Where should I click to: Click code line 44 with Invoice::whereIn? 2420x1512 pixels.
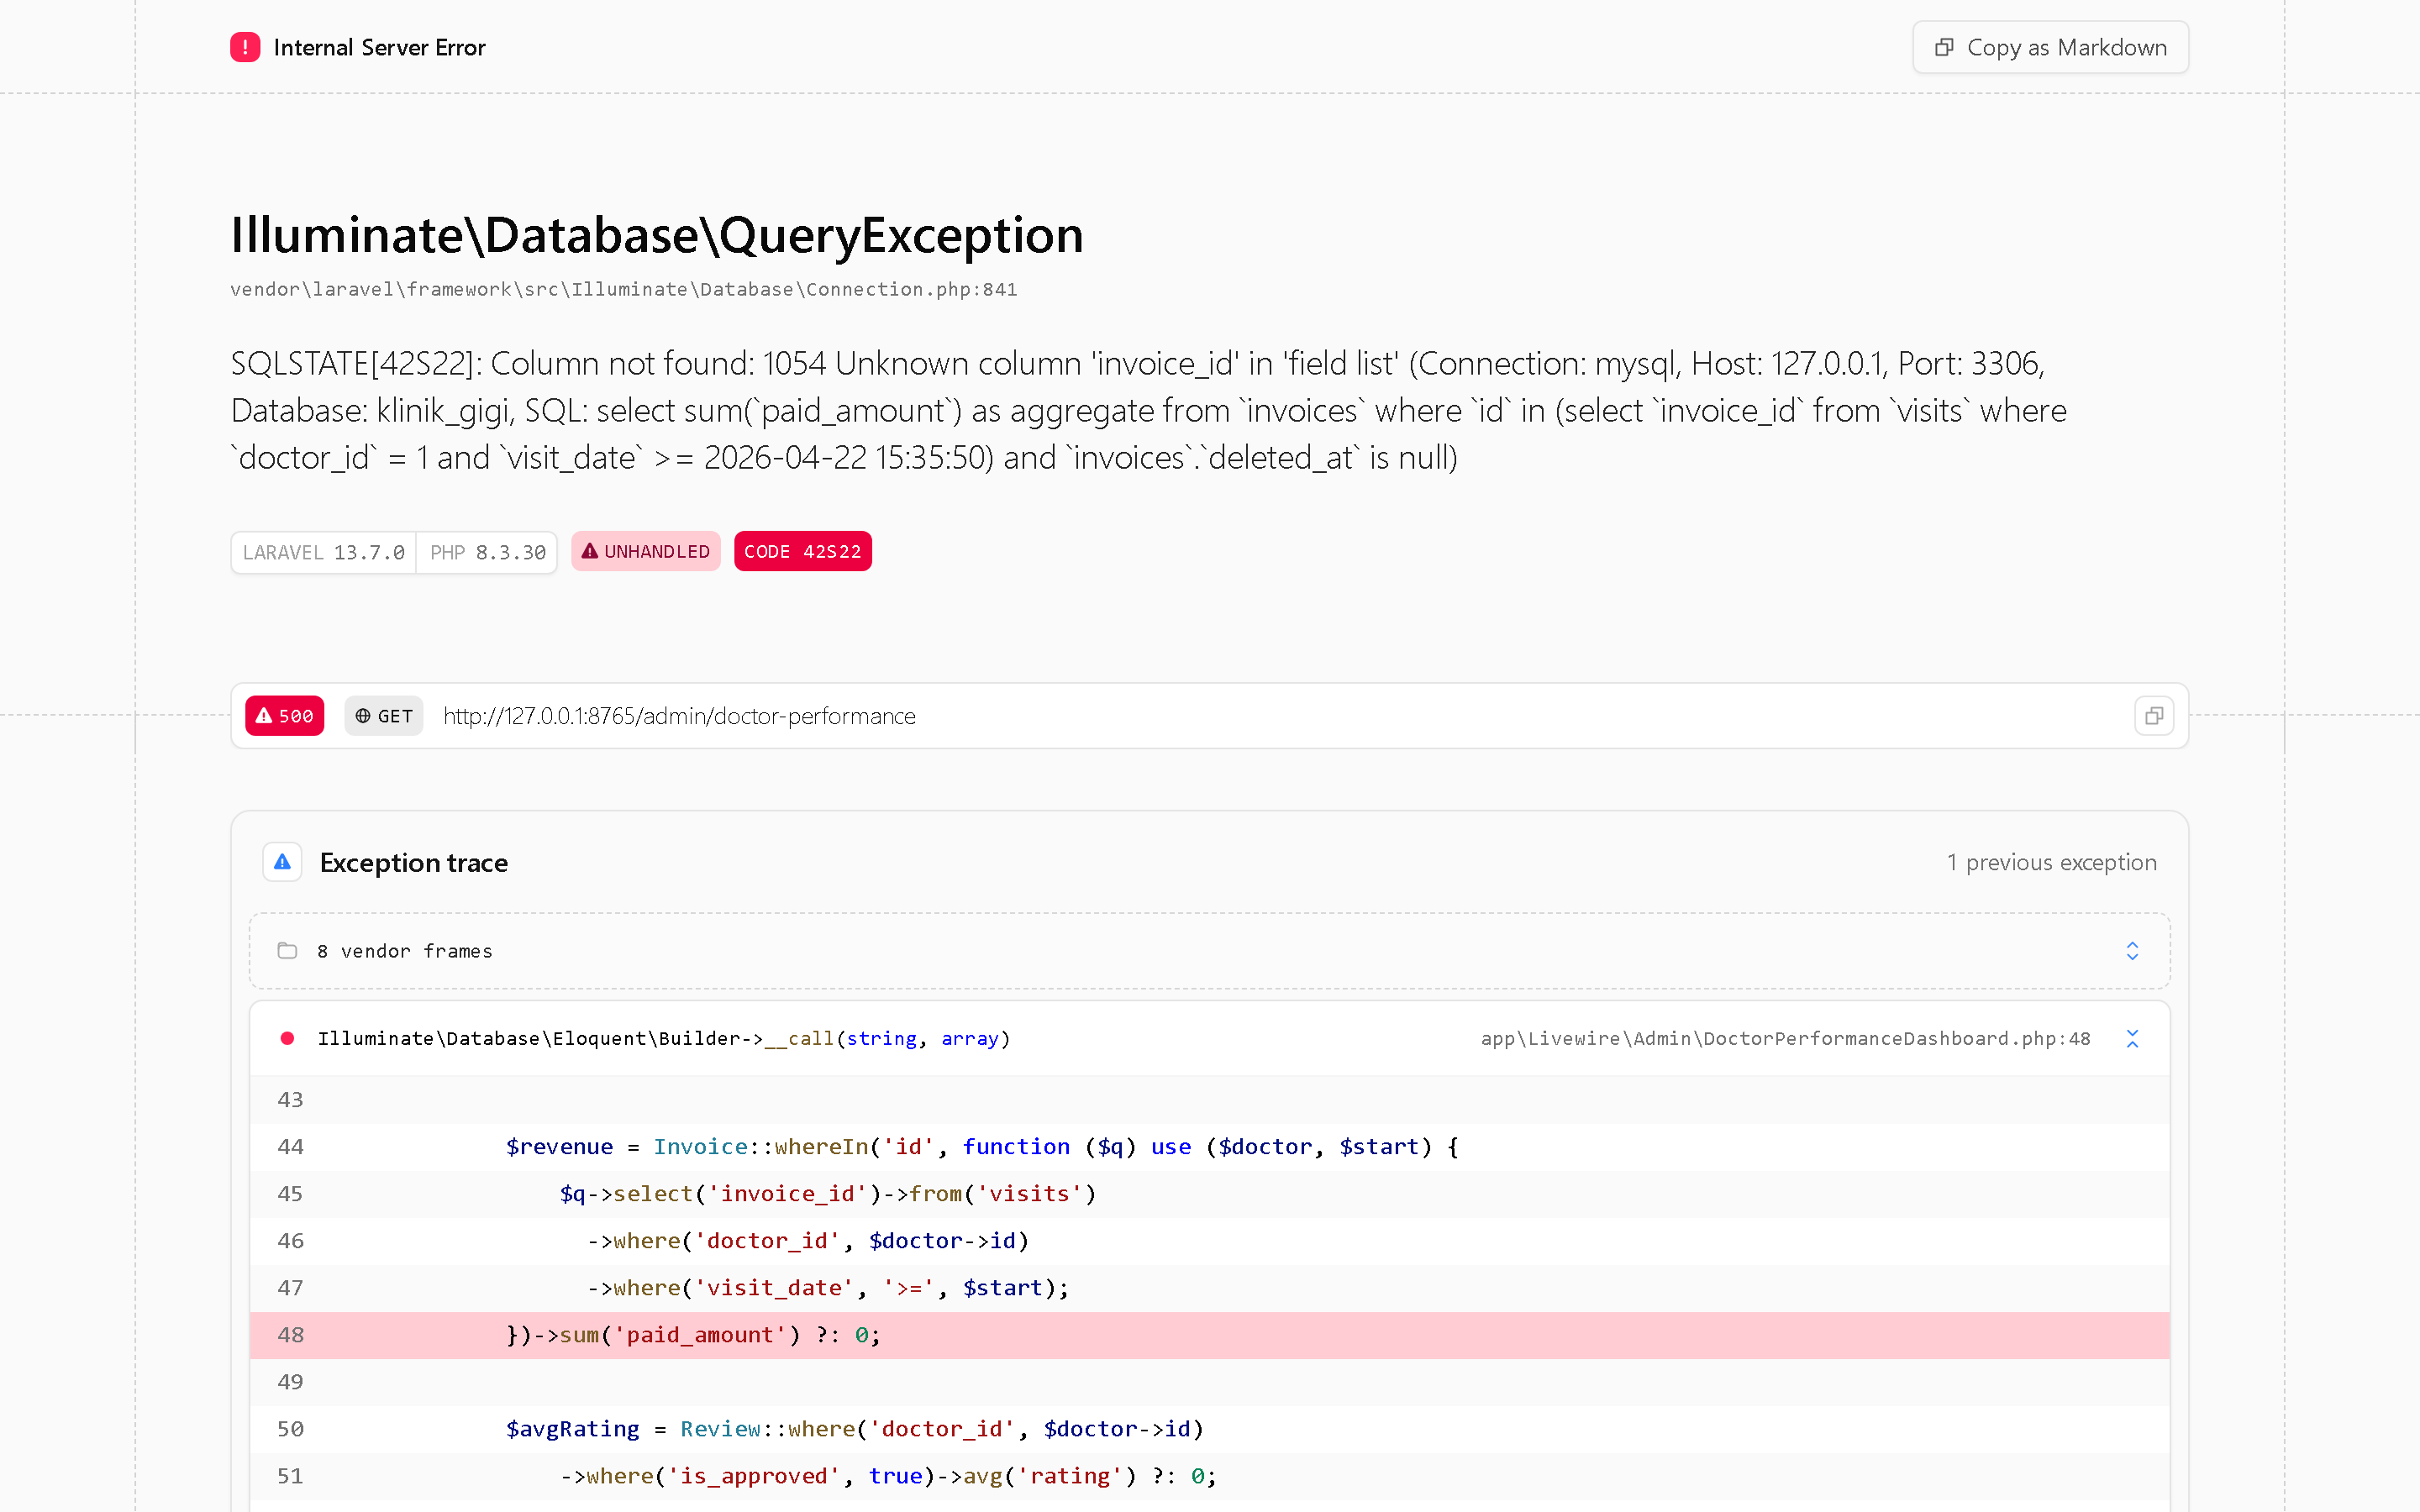tap(1210, 1147)
